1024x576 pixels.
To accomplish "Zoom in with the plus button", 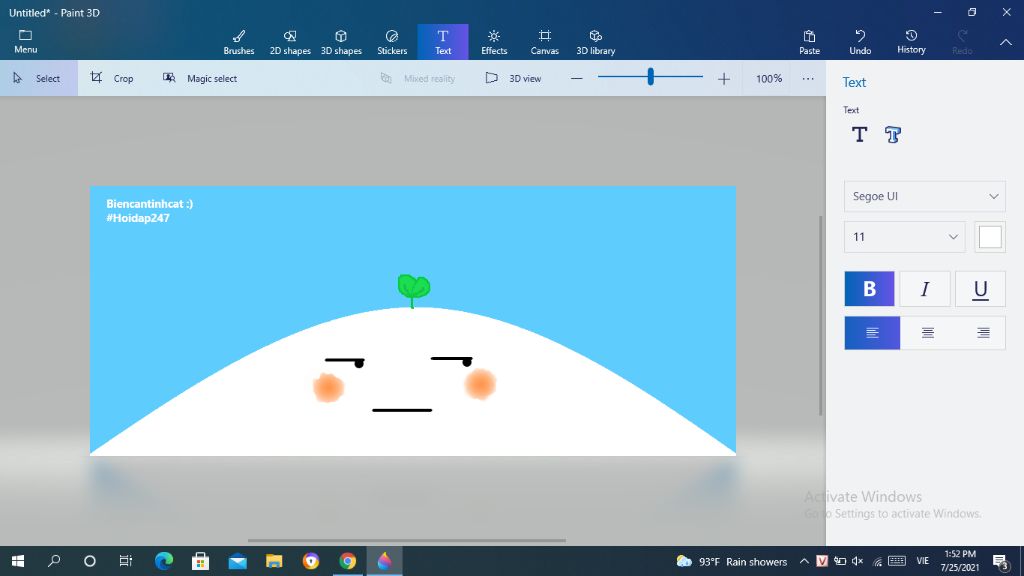I will click(x=724, y=79).
